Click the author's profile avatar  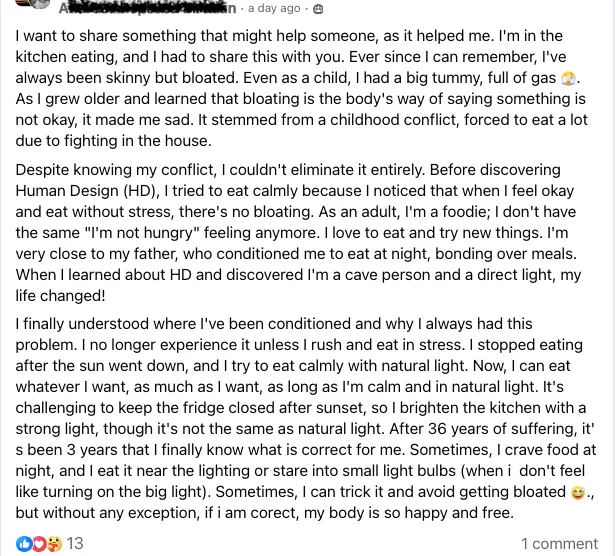[37, 5]
